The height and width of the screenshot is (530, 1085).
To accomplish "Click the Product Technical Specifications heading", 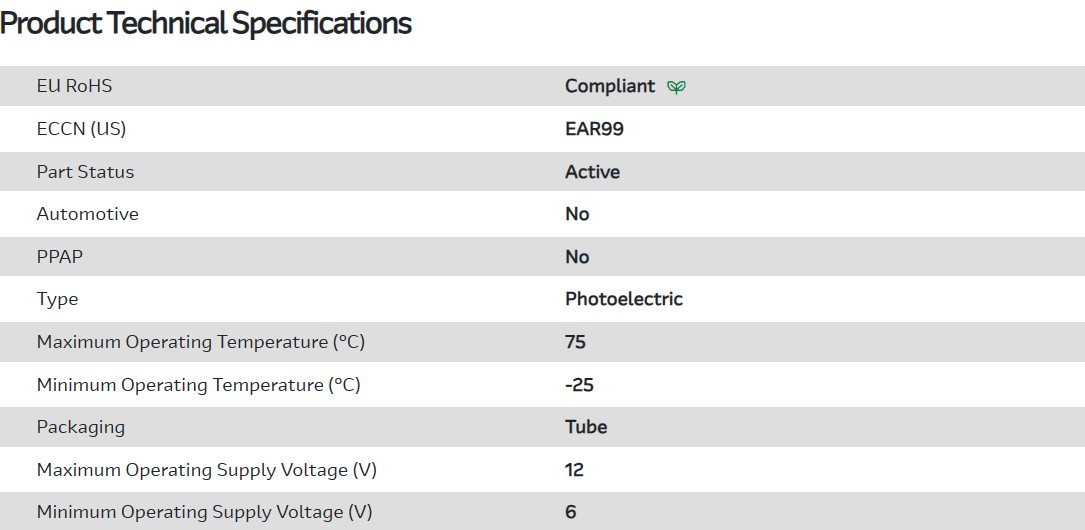I will pos(206,23).
